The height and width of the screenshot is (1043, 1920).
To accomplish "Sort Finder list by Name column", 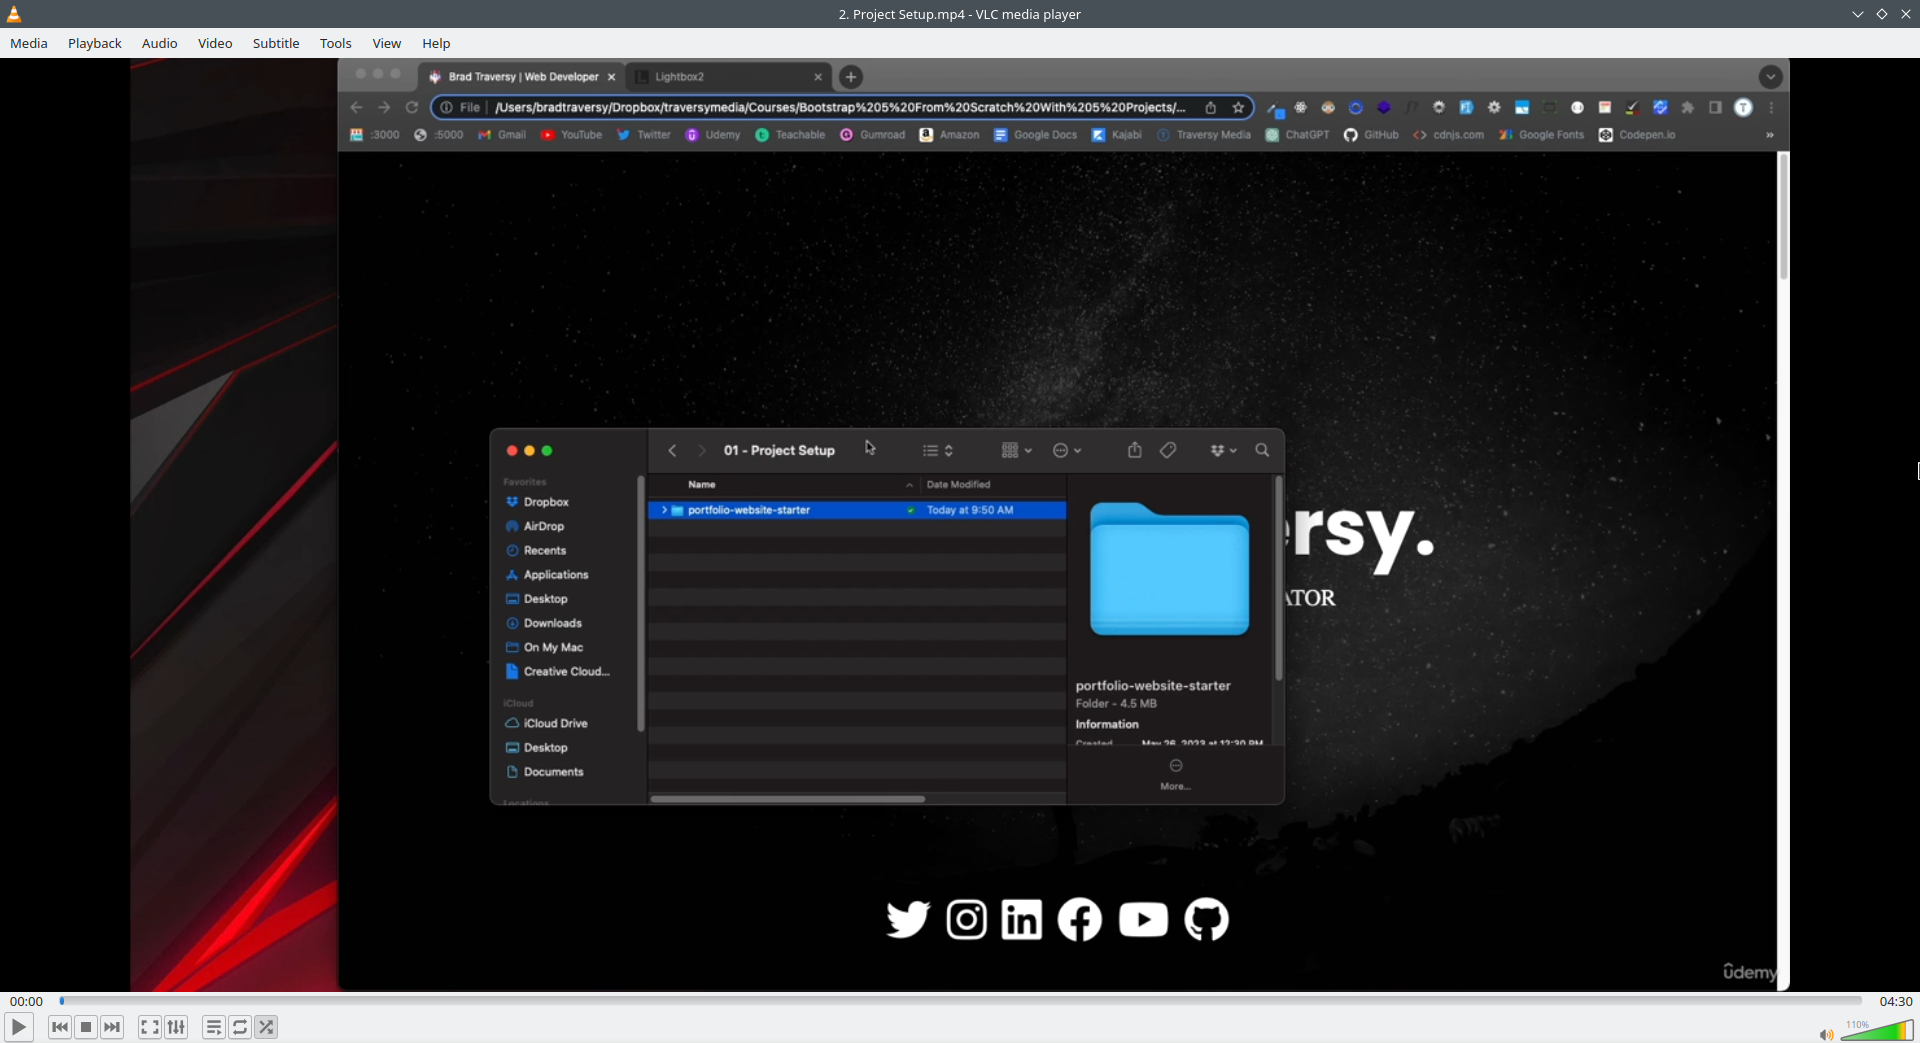I will [x=701, y=485].
